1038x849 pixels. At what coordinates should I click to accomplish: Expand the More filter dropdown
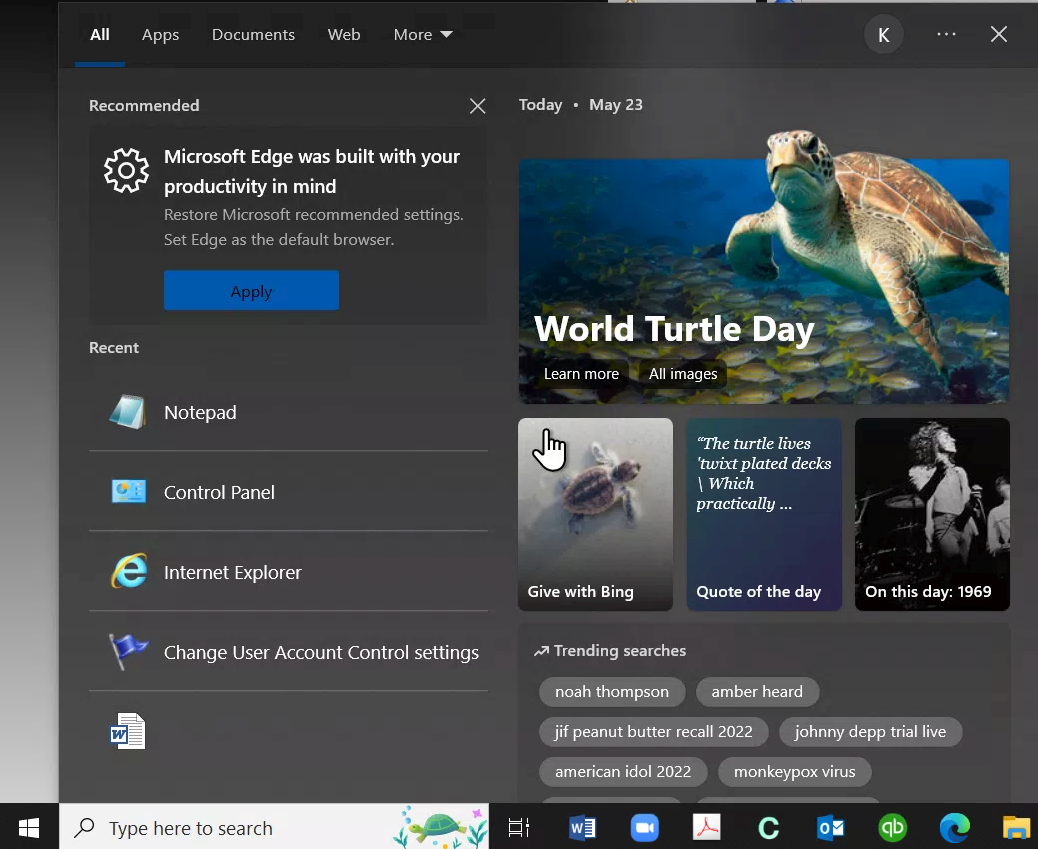[x=423, y=35]
